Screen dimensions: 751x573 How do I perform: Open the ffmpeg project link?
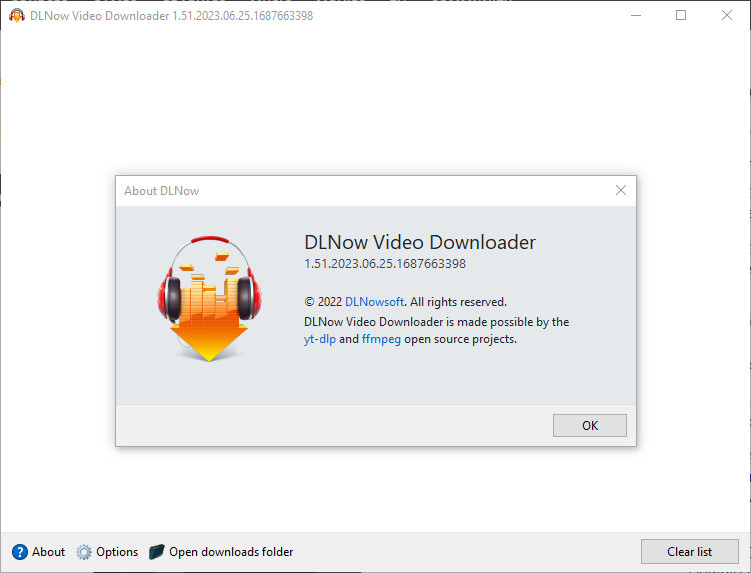[x=381, y=339]
